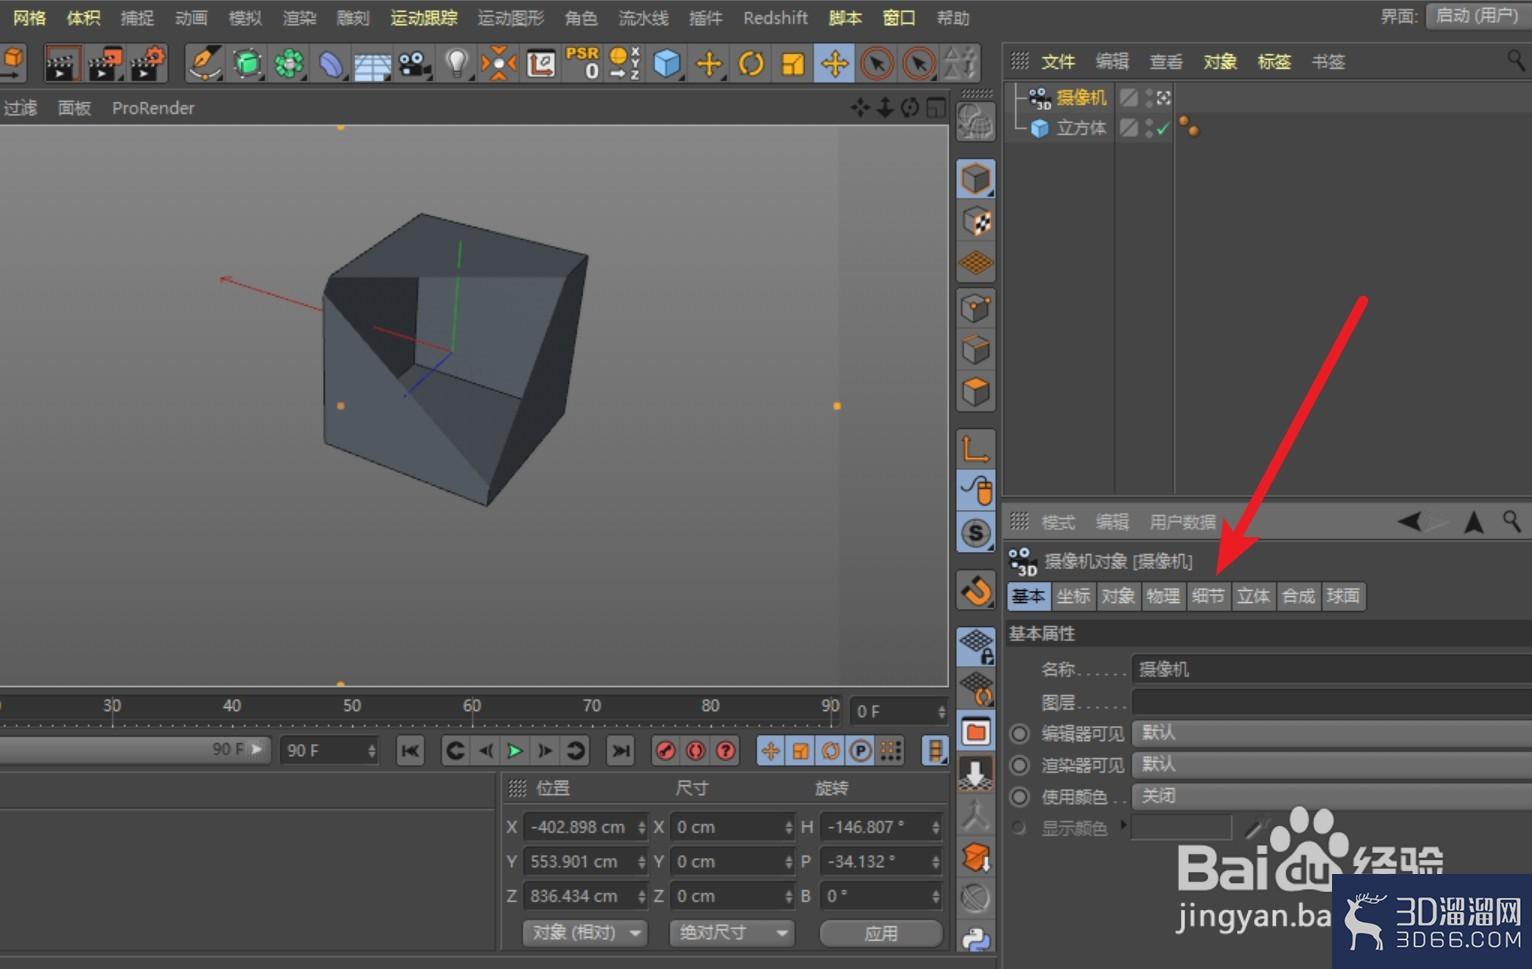Switch to Texture mode checkered cube
The image size is (1532, 969).
coord(975,222)
